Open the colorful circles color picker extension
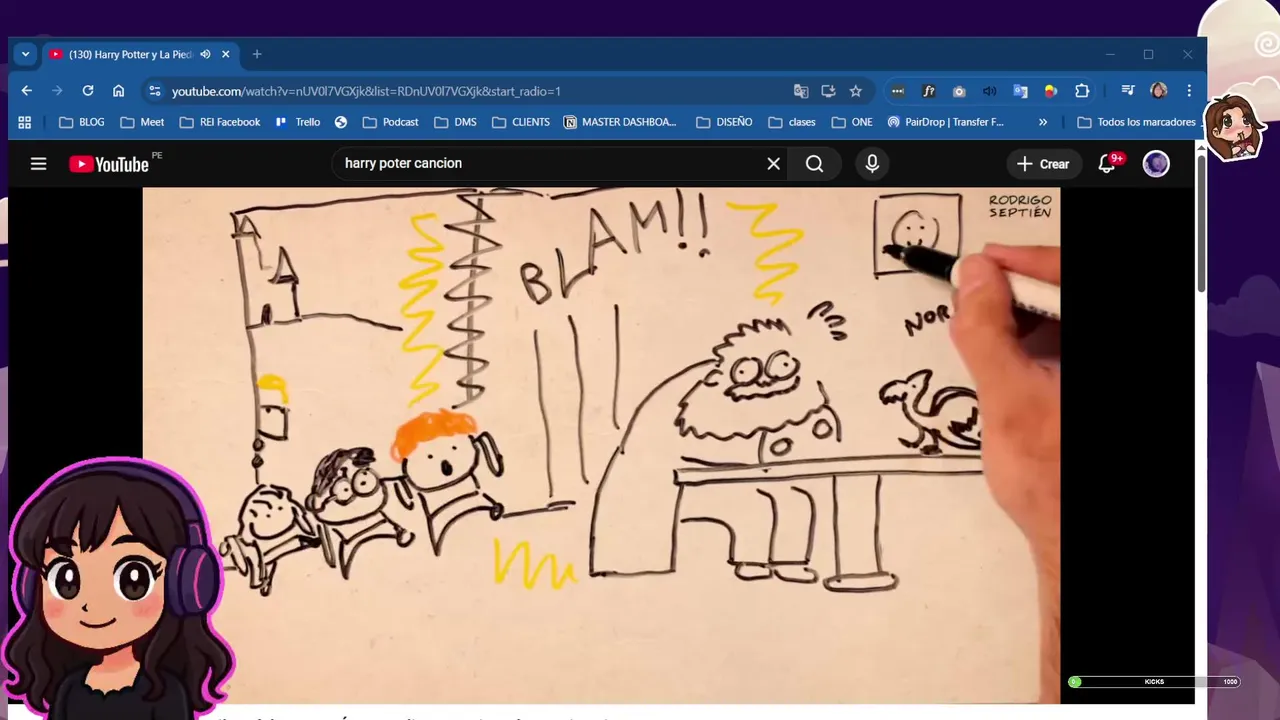This screenshot has height=720, width=1280. click(x=1051, y=91)
